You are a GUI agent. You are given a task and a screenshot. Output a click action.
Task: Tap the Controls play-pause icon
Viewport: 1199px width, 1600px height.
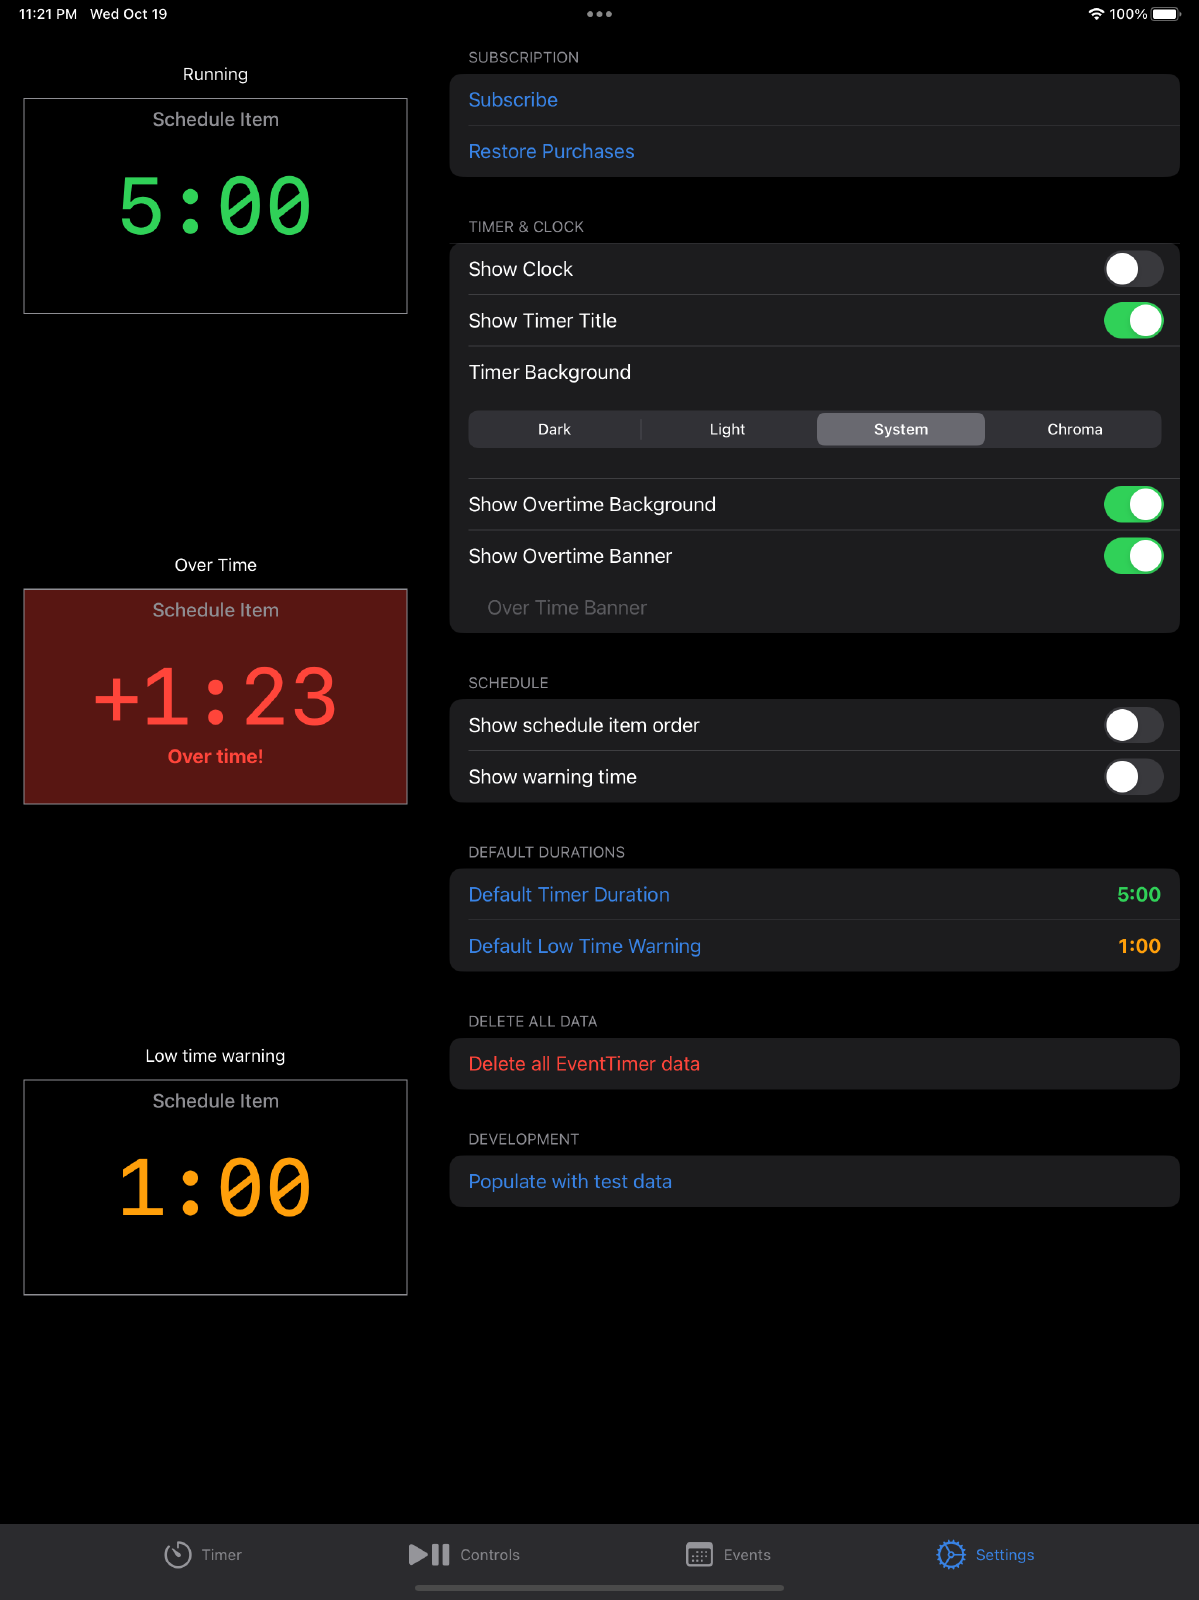(429, 1554)
